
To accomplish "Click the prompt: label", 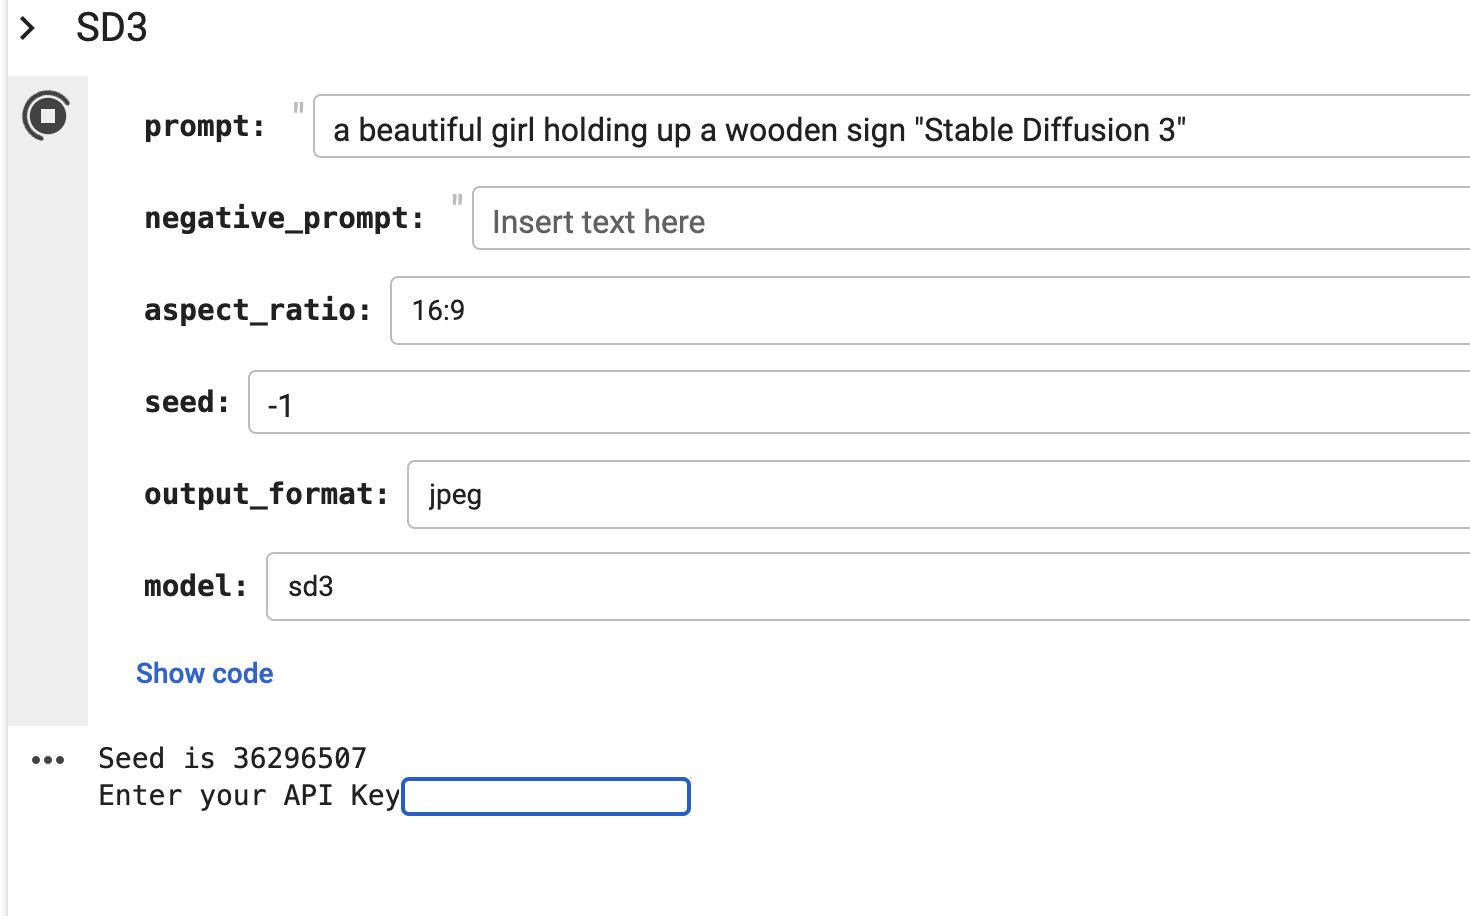I will [205, 126].
